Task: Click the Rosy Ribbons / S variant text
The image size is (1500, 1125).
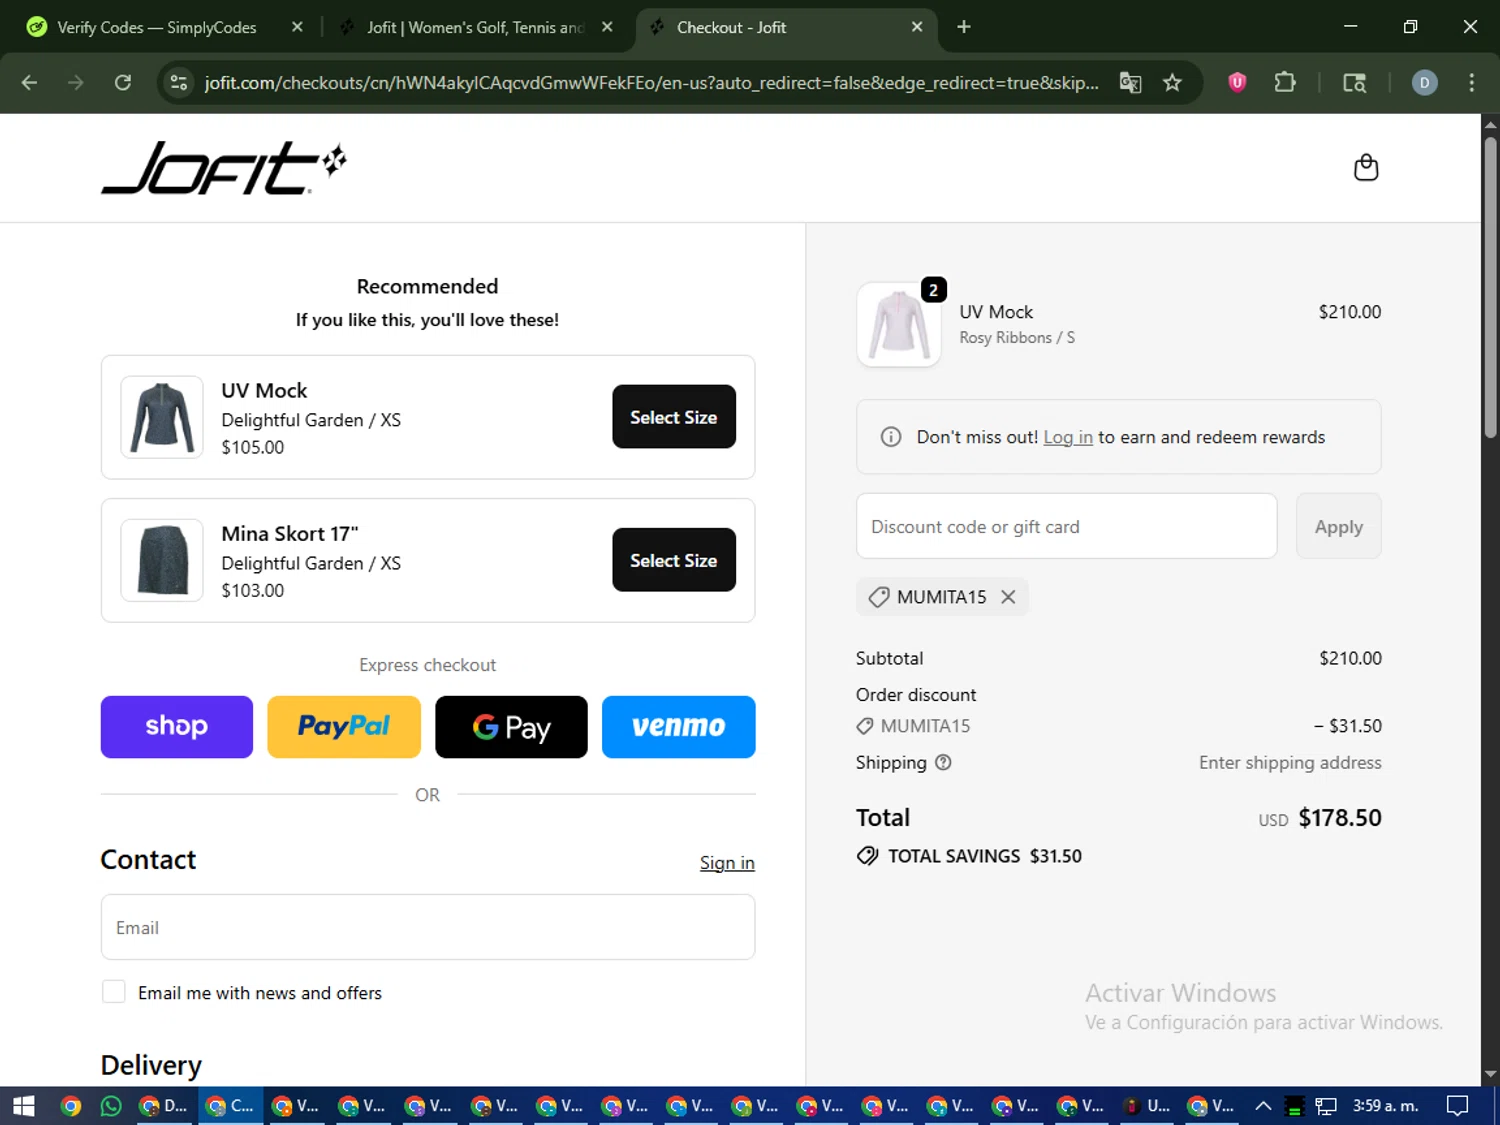Action: [1017, 338]
